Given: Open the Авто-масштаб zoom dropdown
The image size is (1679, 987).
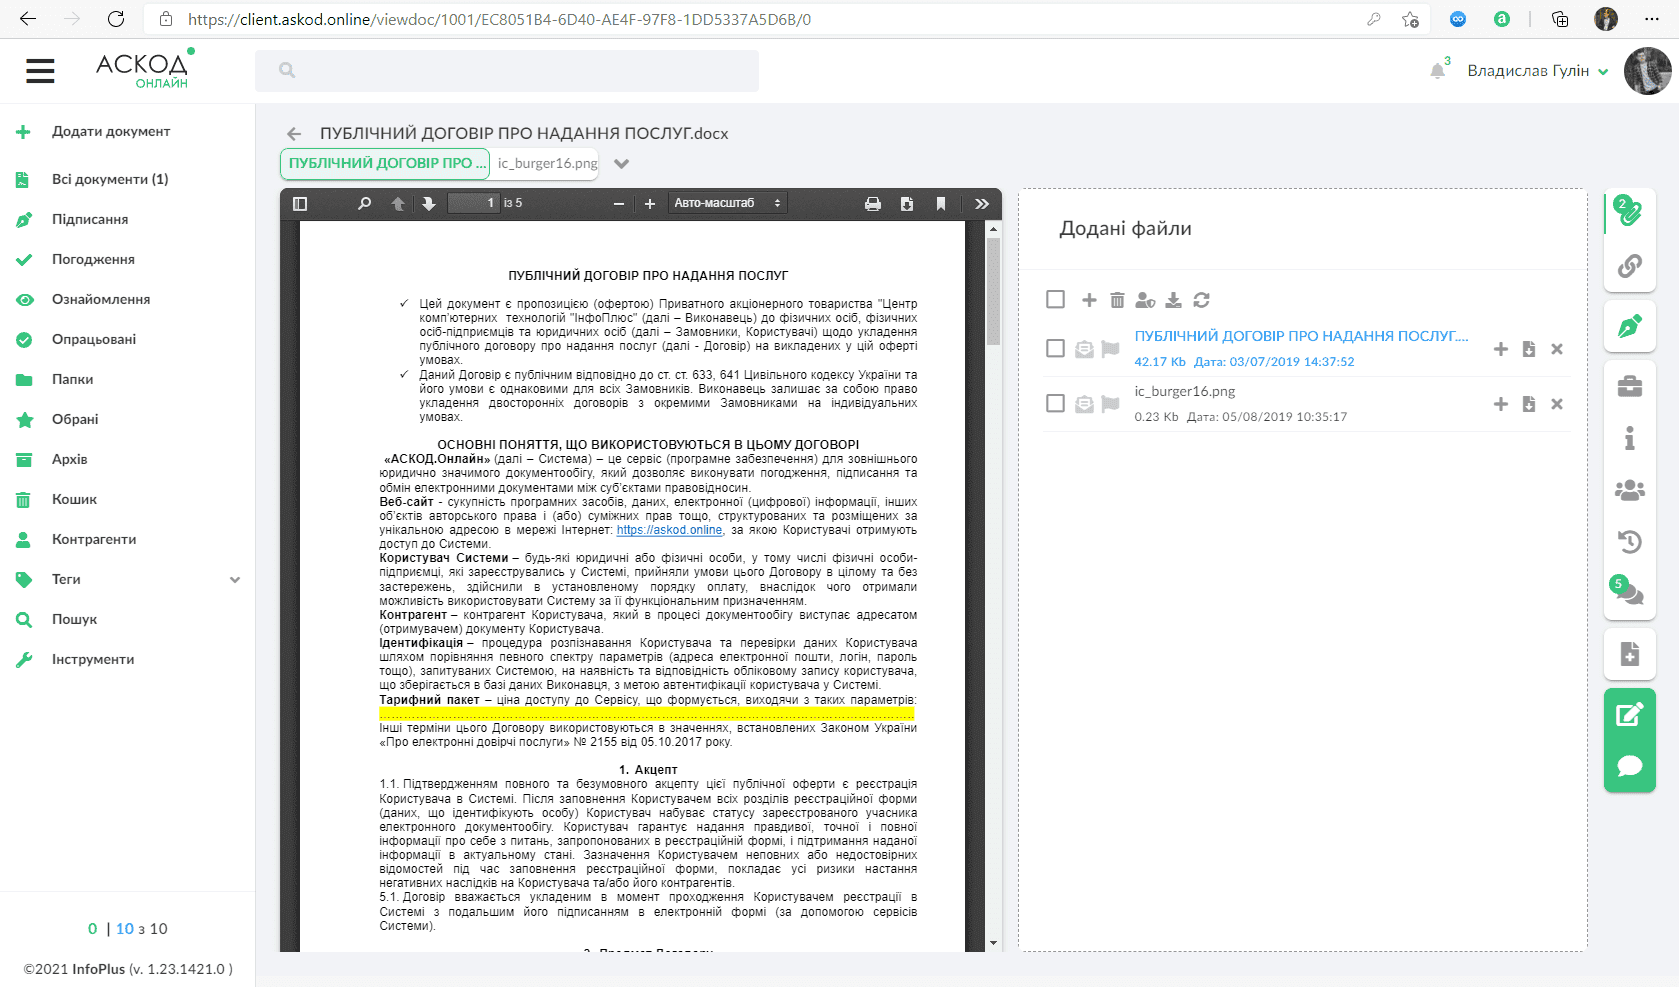Looking at the screenshot, I should pos(727,204).
